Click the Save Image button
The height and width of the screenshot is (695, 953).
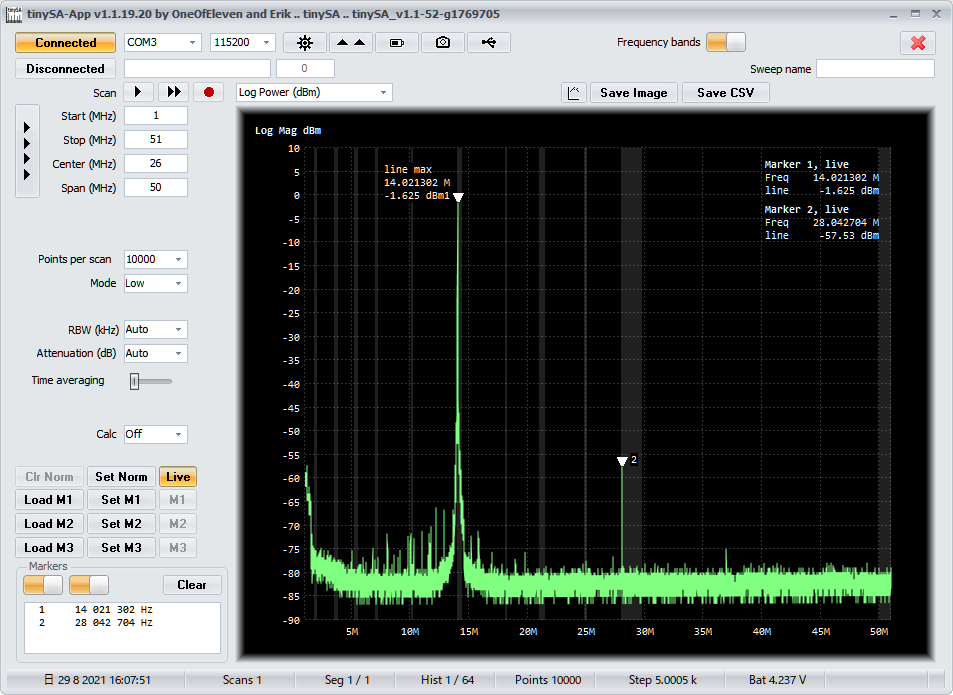click(634, 93)
